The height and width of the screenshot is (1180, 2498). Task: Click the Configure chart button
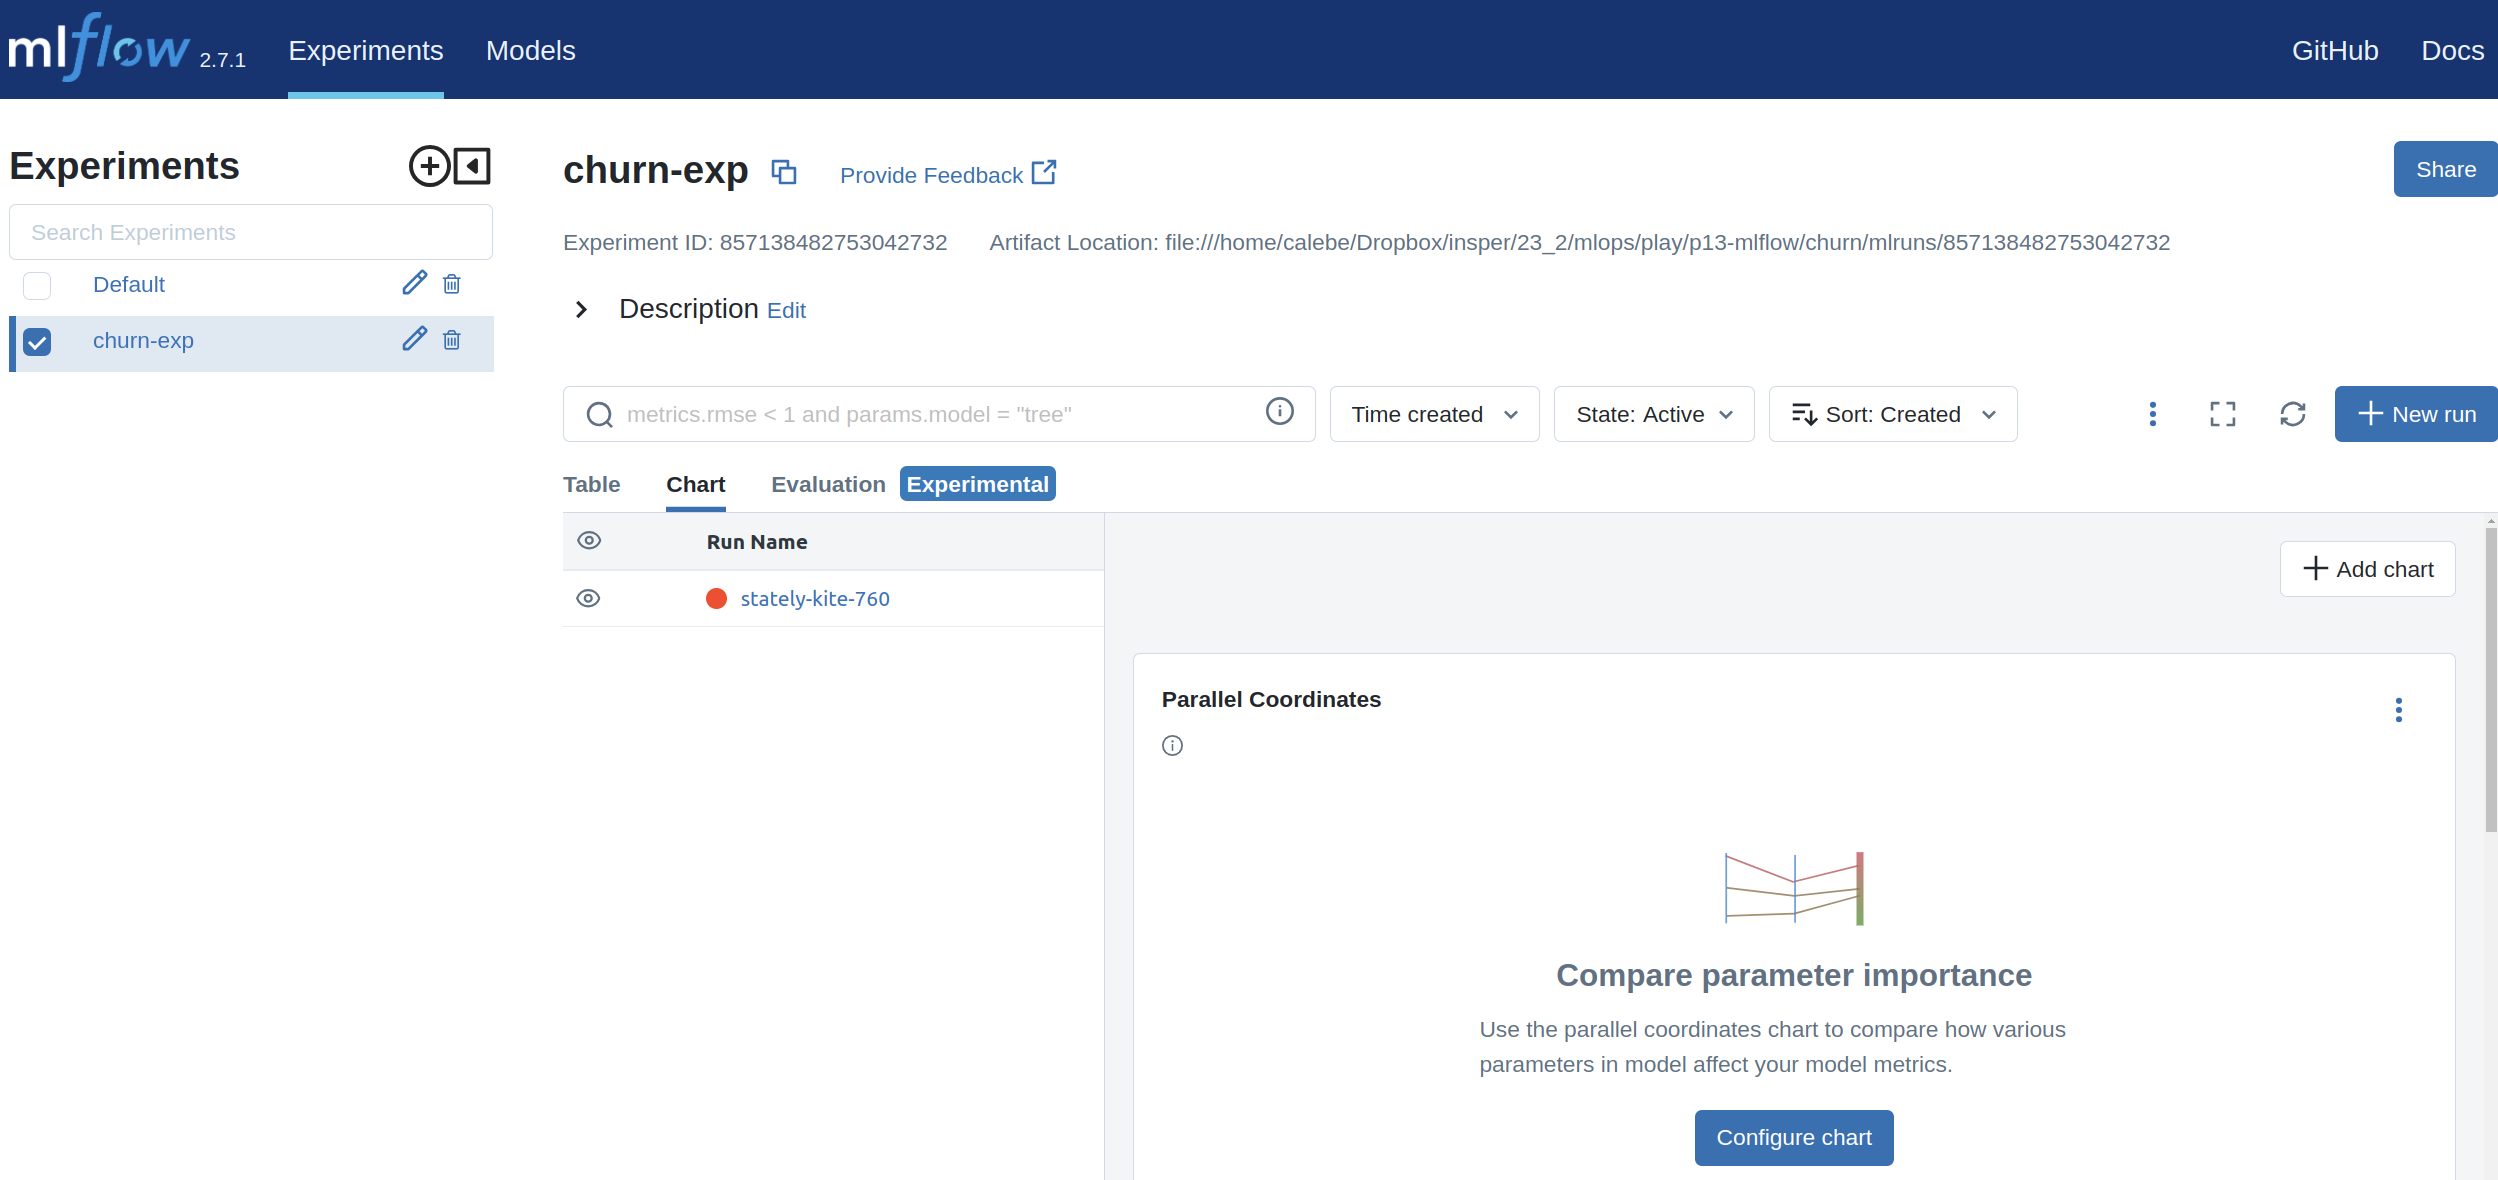click(x=1793, y=1138)
